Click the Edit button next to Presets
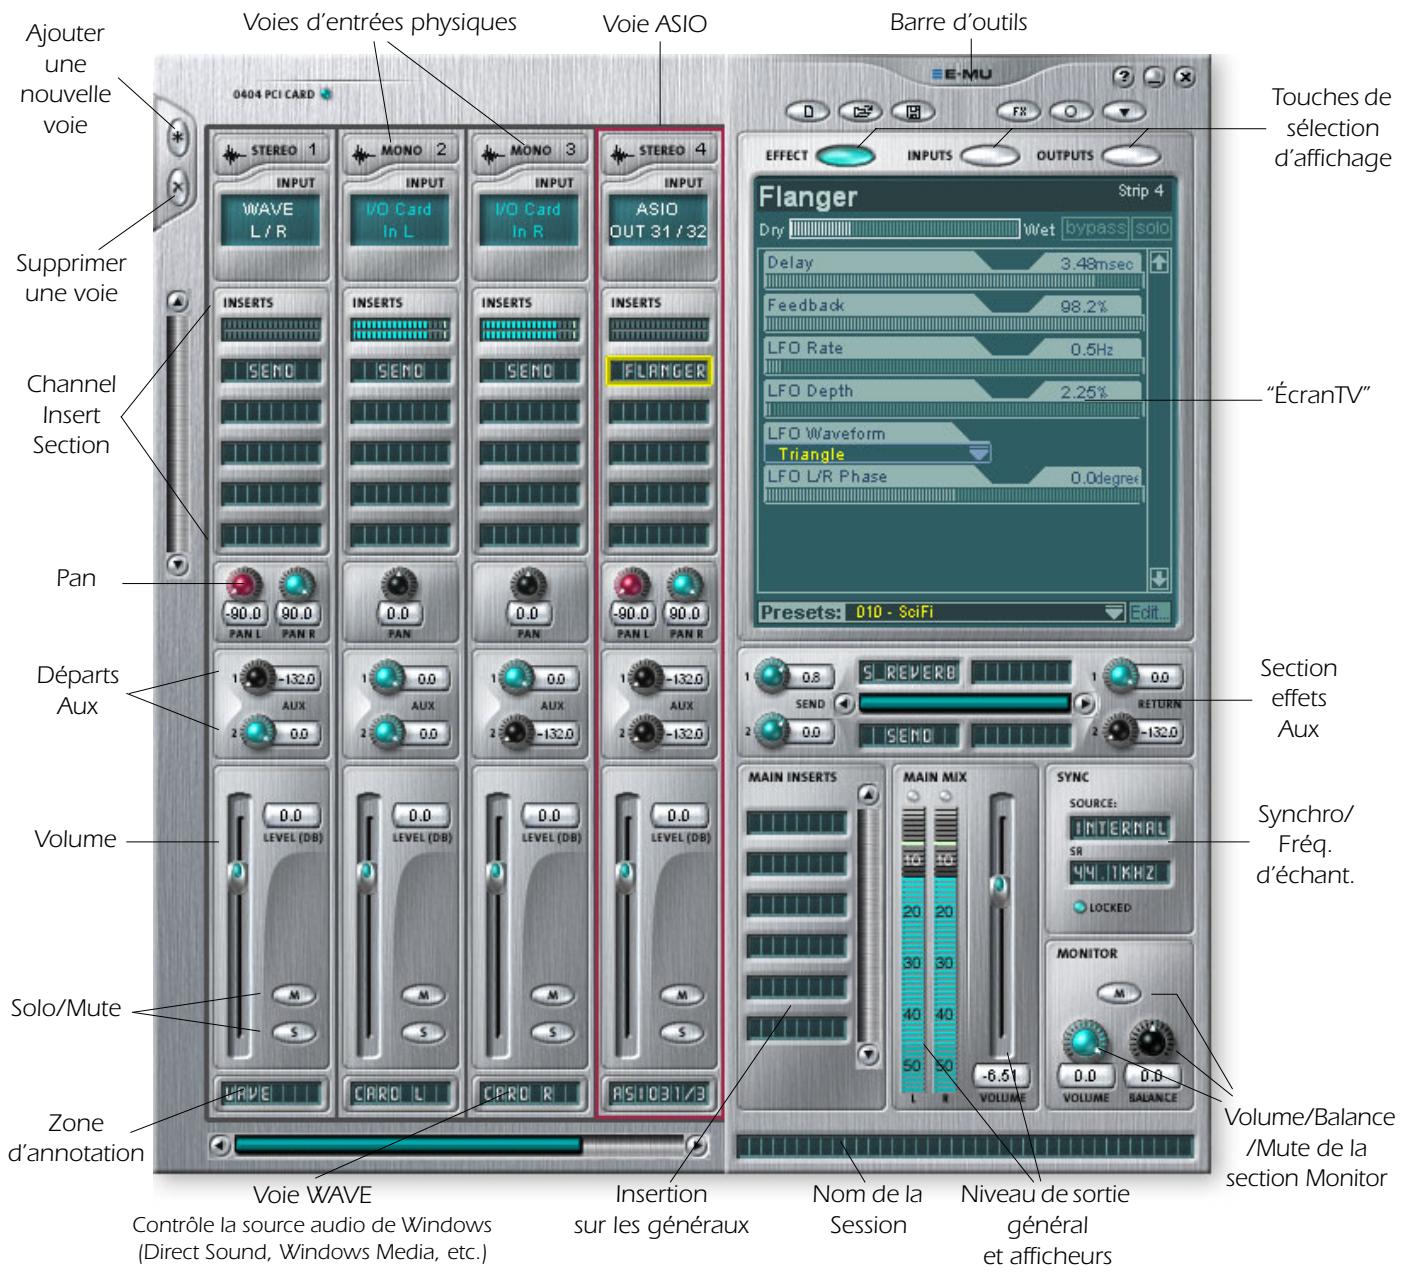The image size is (1401, 1276). click(1149, 612)
